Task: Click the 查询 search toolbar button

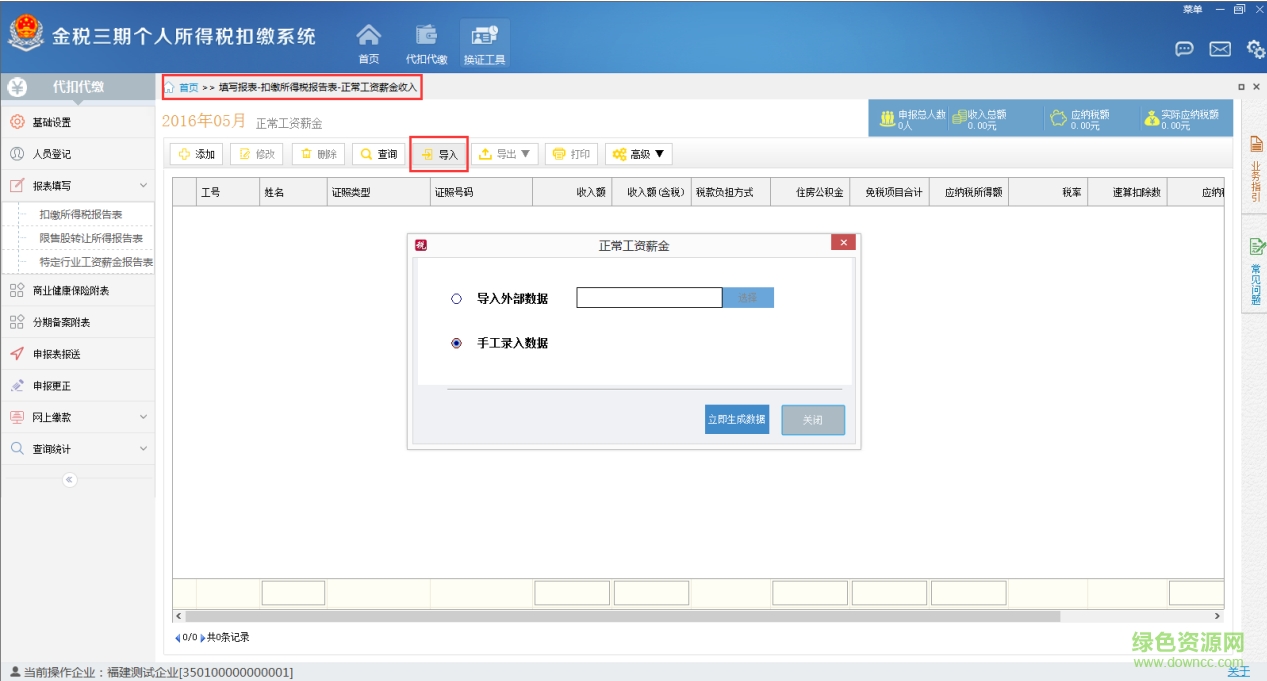Action: [378, 154]
